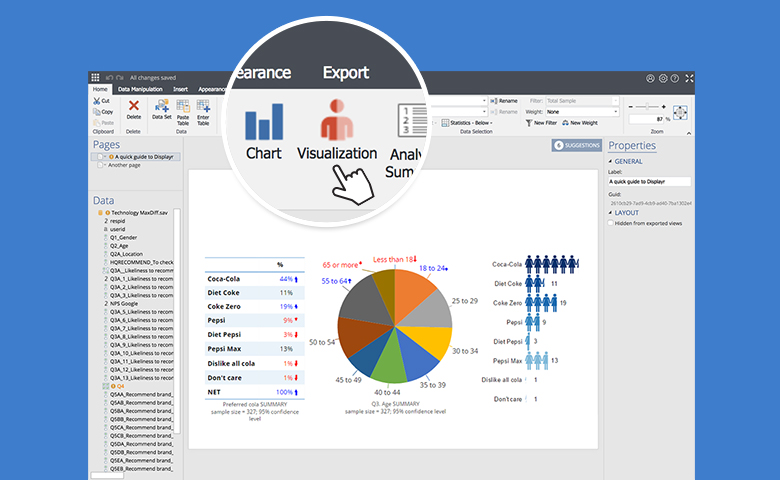Screen dimensions: 780x480
Task: Select the 'Q2_Age' variable
Action: tap(119, 246)
